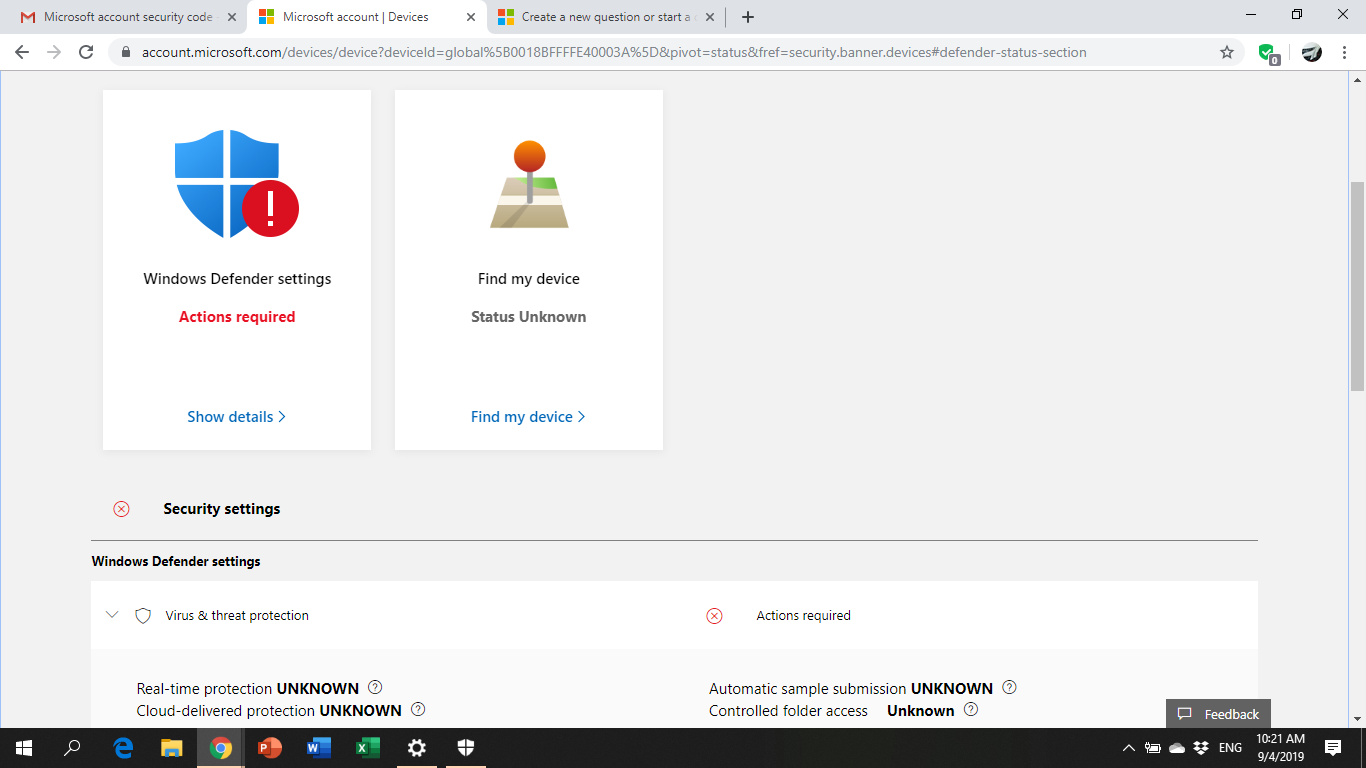Reload the page in Chrome
1366x768 pixels.
[x=86, y=52]
